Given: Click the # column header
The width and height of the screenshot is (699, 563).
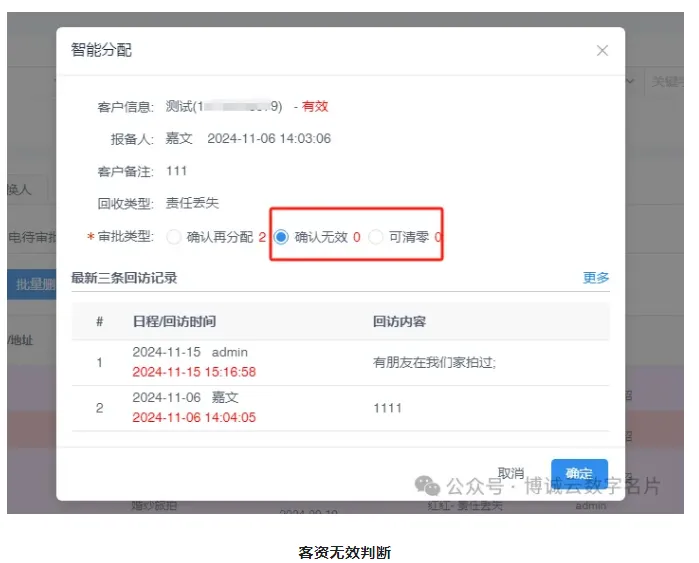Looking at the screenshot, I should point(99,322).
